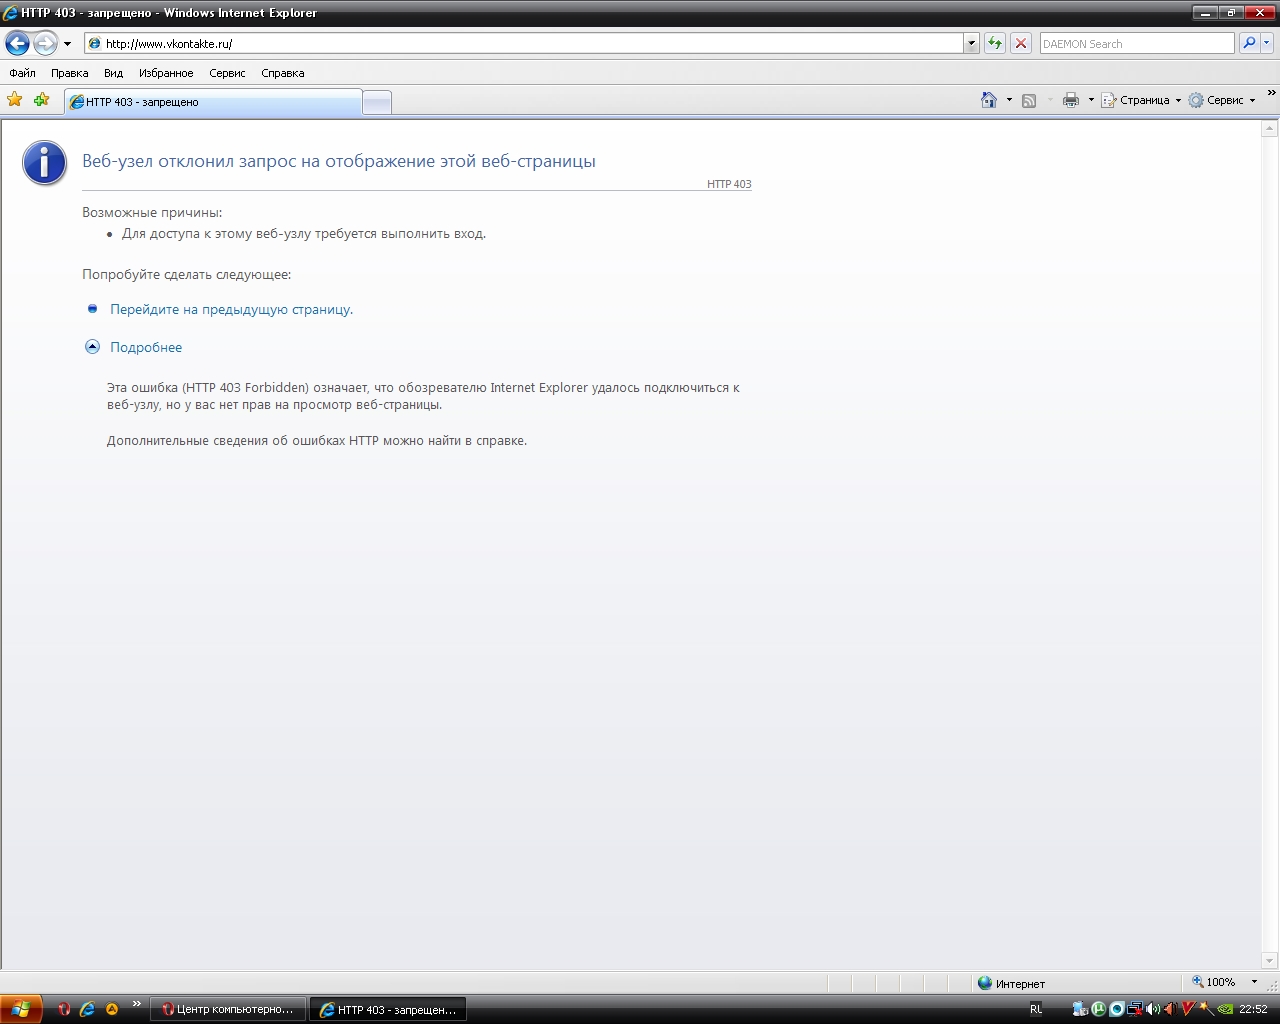Click Add to Favorites star-plus icon
The width and height of the screenshot is (1280, 1024).
(41, 99)
